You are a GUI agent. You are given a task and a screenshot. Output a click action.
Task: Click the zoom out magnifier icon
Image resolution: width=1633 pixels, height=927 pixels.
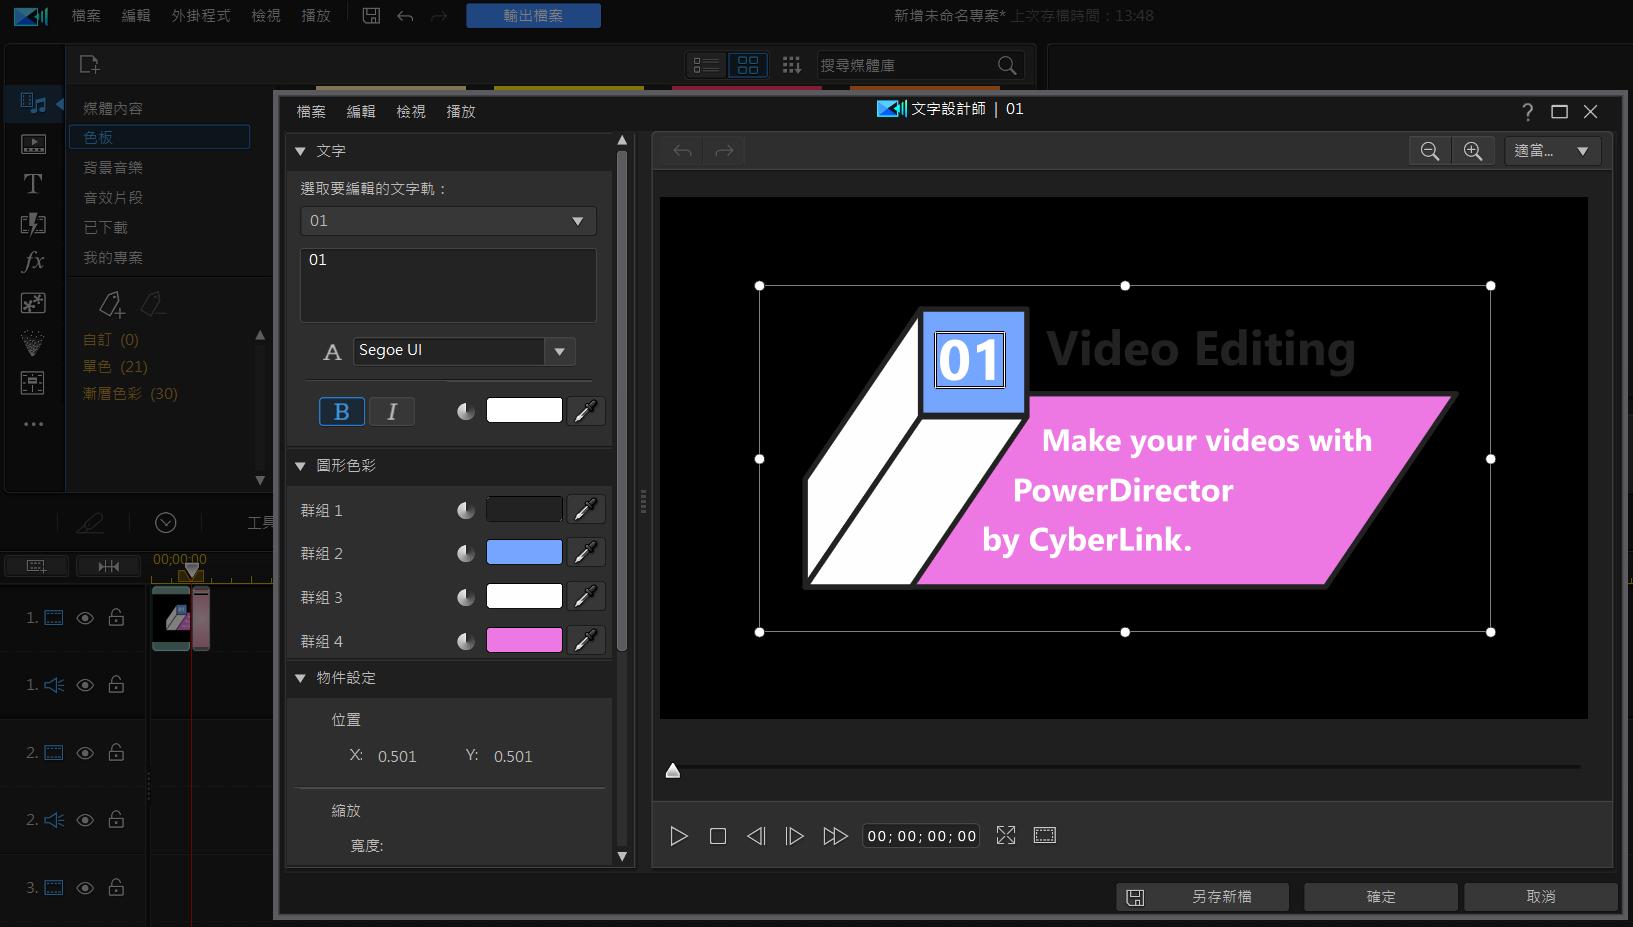tap(1429, 151)
